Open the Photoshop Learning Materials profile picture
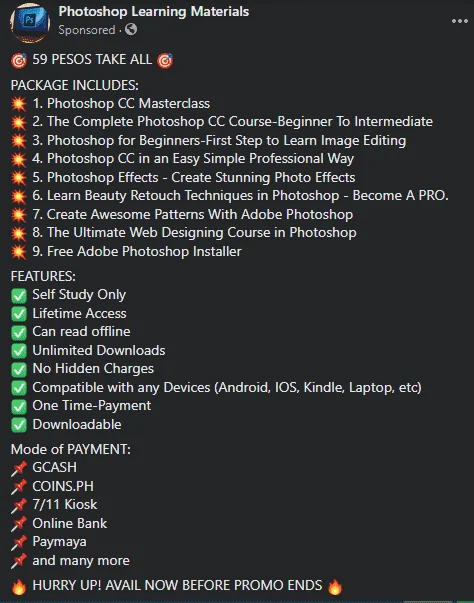 pyautogui.click(x=30, y=22)
